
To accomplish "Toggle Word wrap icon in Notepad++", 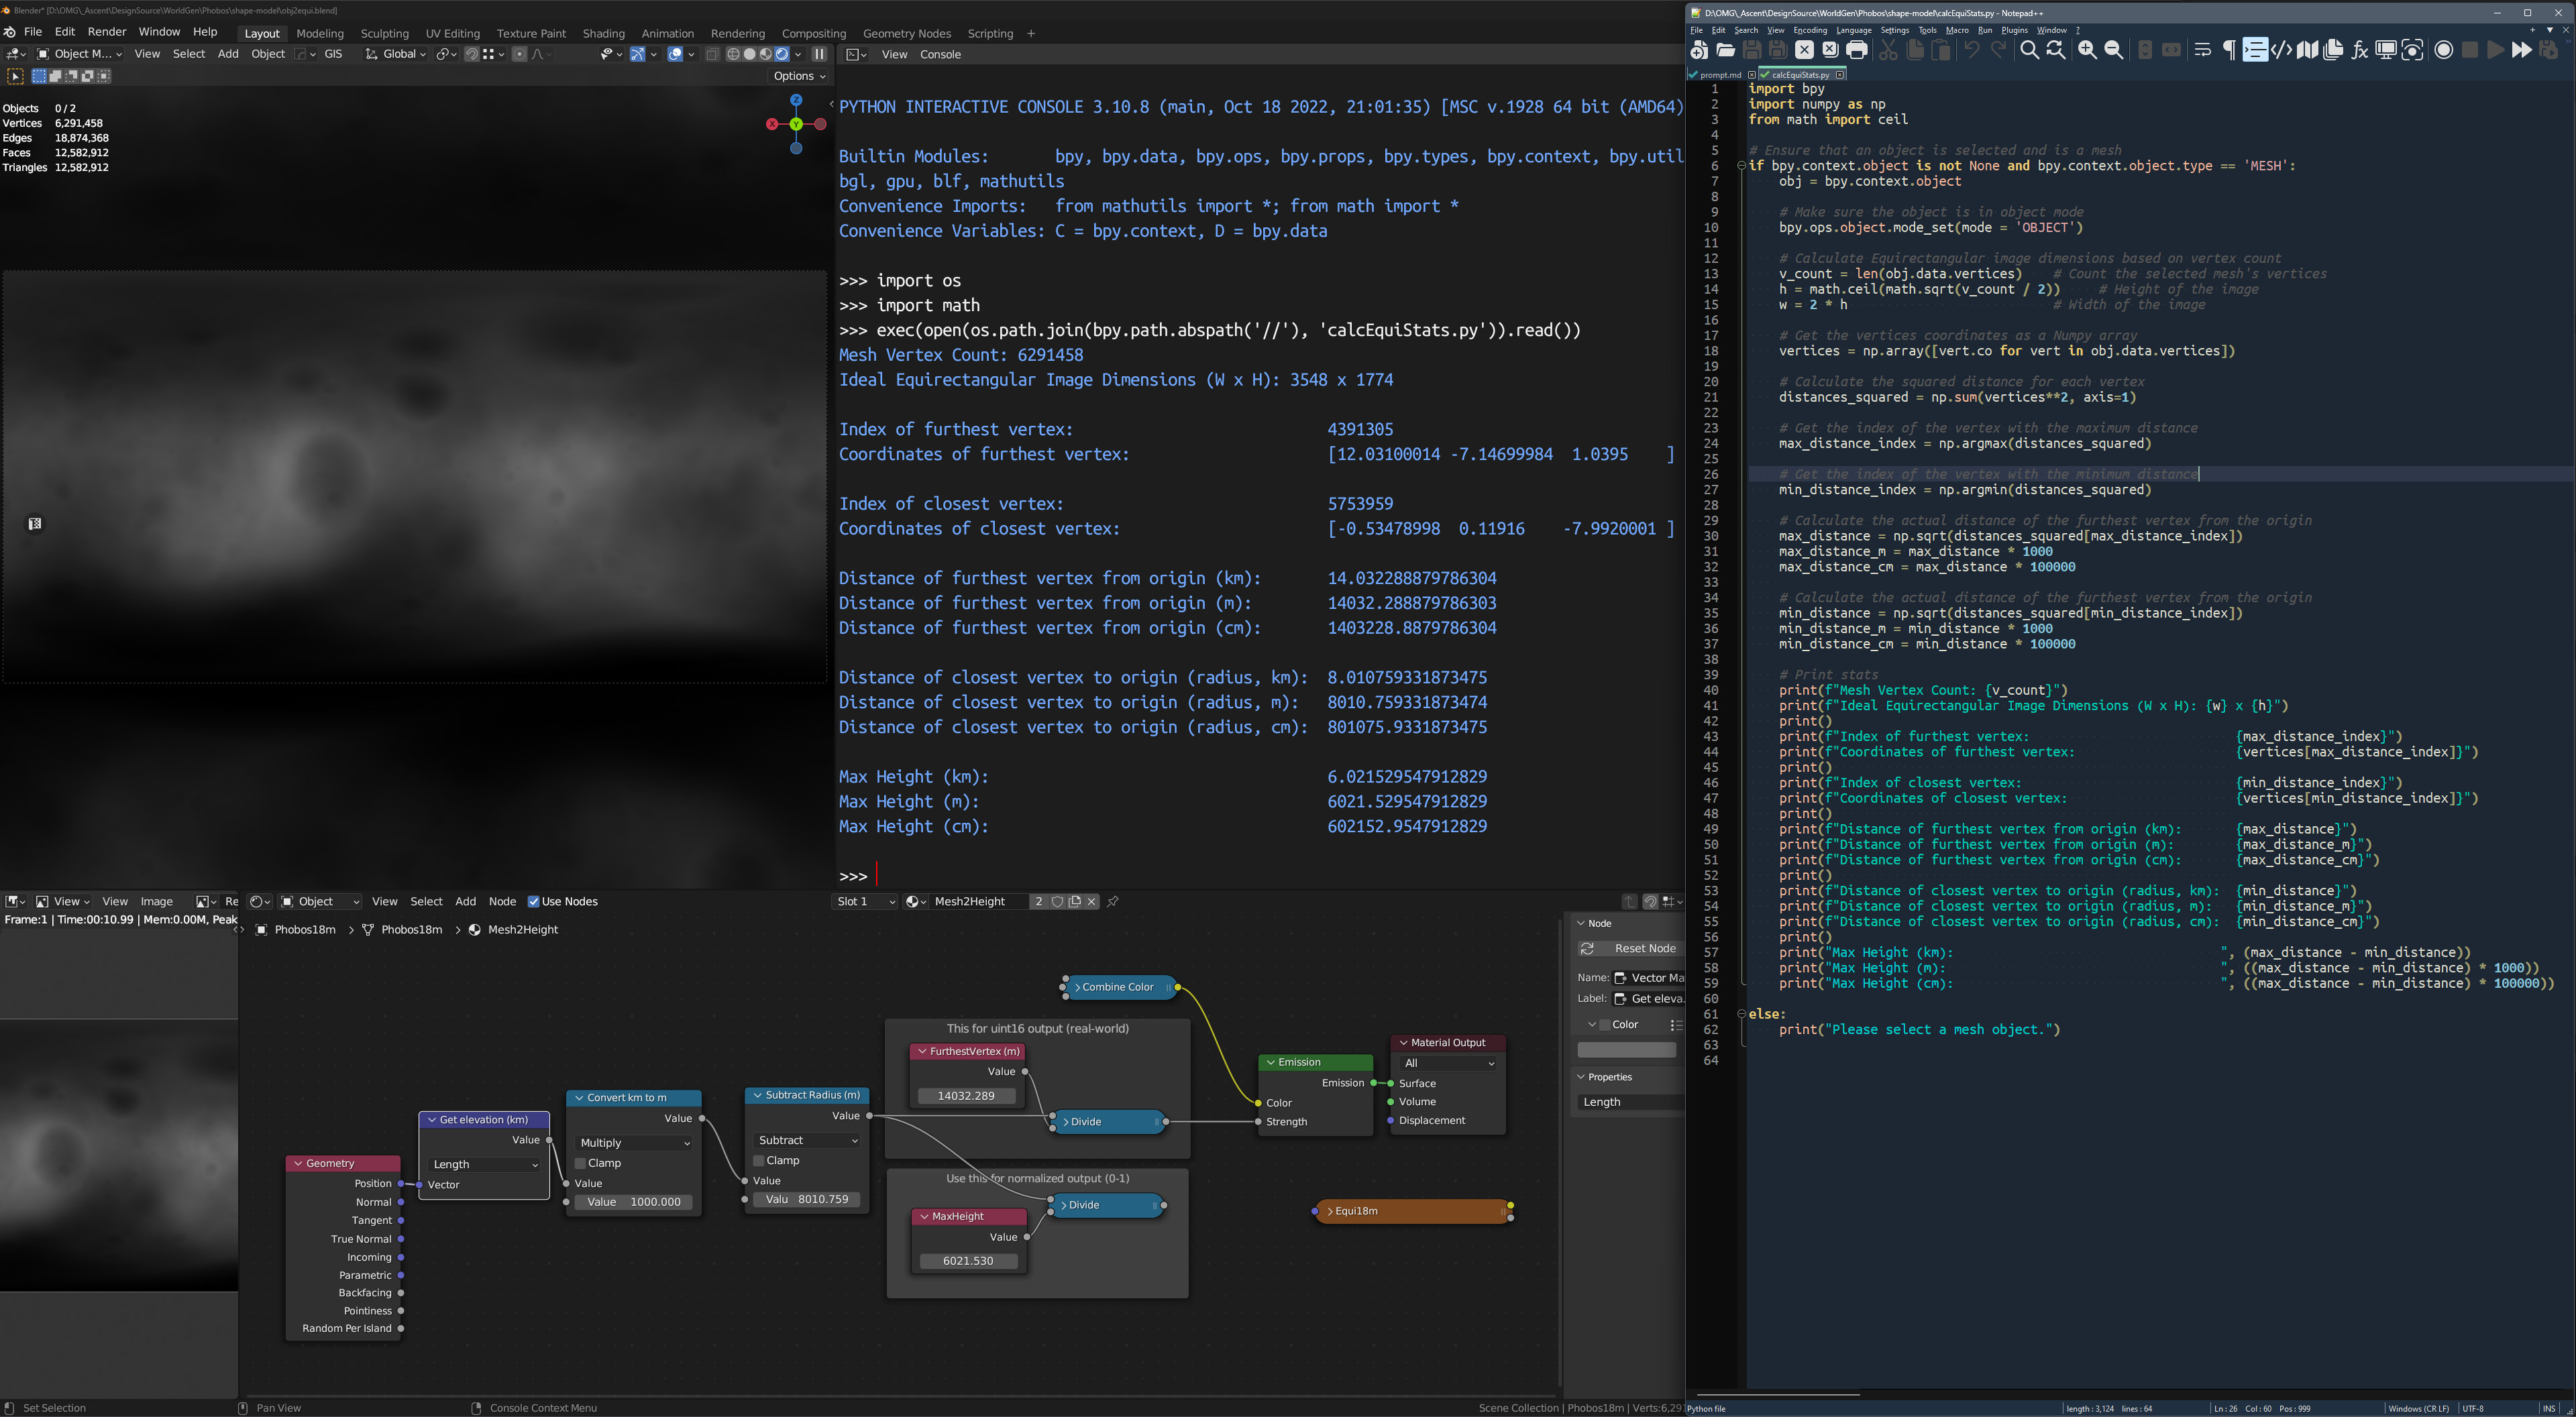I will (2202, 50).
